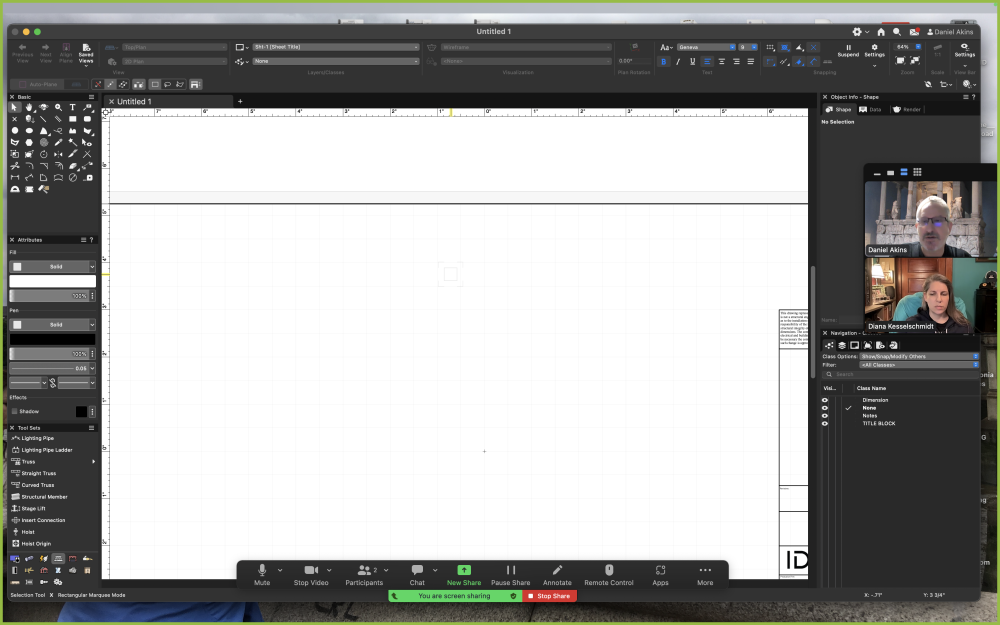Open the Class Options dropdown

tap(918, 356)
